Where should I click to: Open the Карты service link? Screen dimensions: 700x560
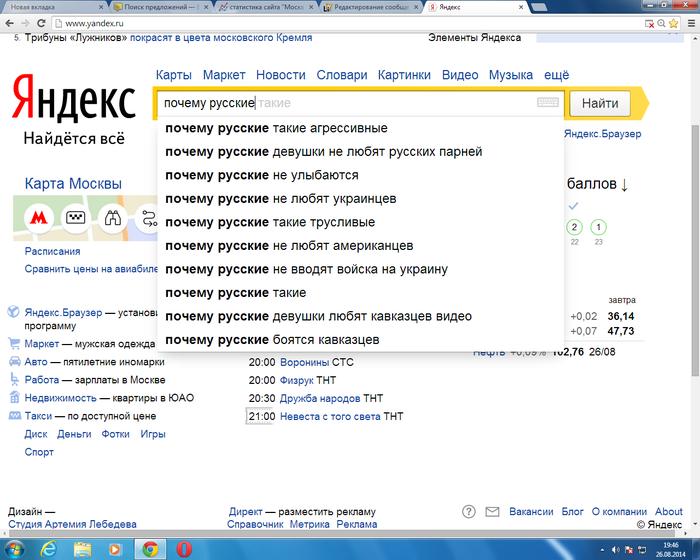point(174,75)
